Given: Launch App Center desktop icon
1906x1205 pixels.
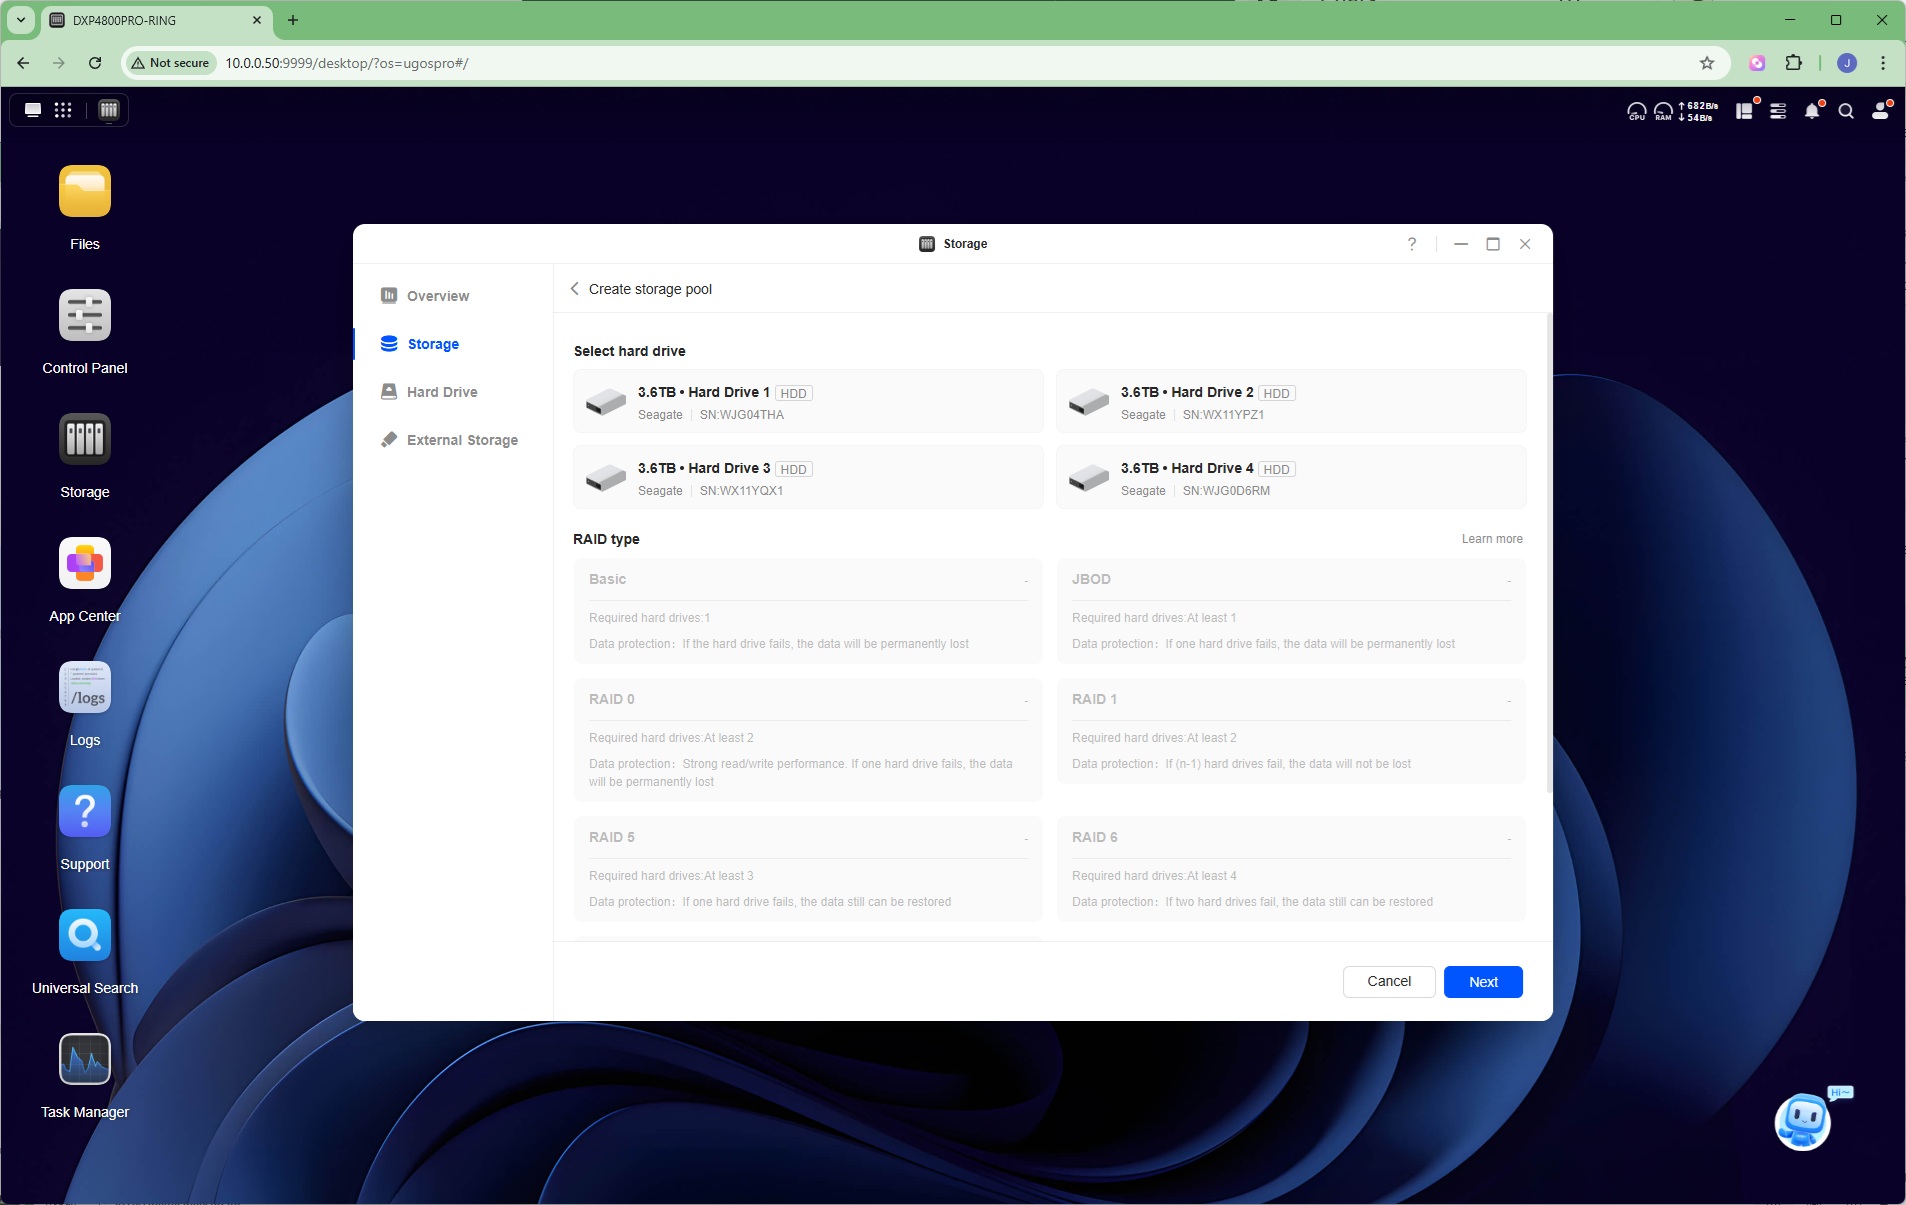Looking at the screenshot, I should coord(85,564).
